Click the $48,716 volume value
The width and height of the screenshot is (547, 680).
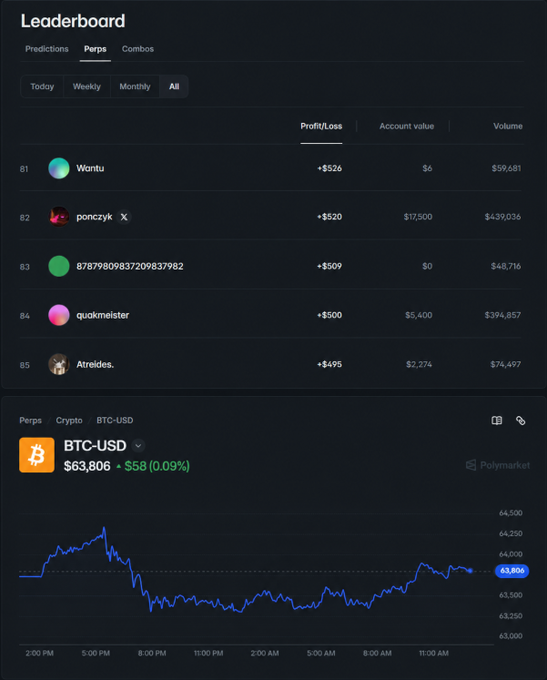point(506,266)
